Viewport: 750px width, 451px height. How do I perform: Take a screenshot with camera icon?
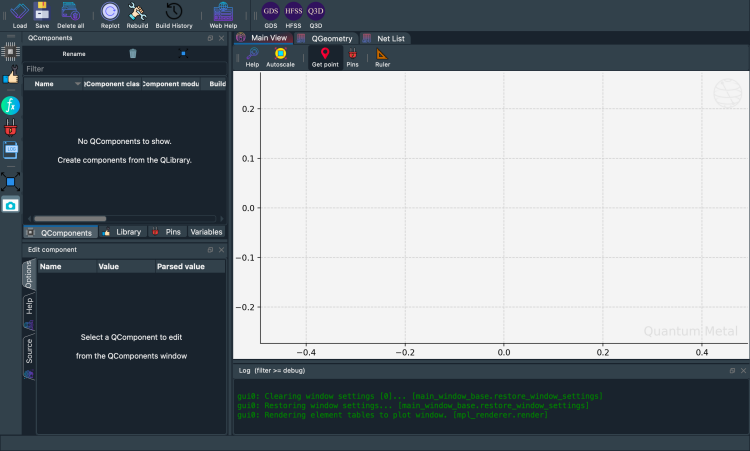coord(11,205)
